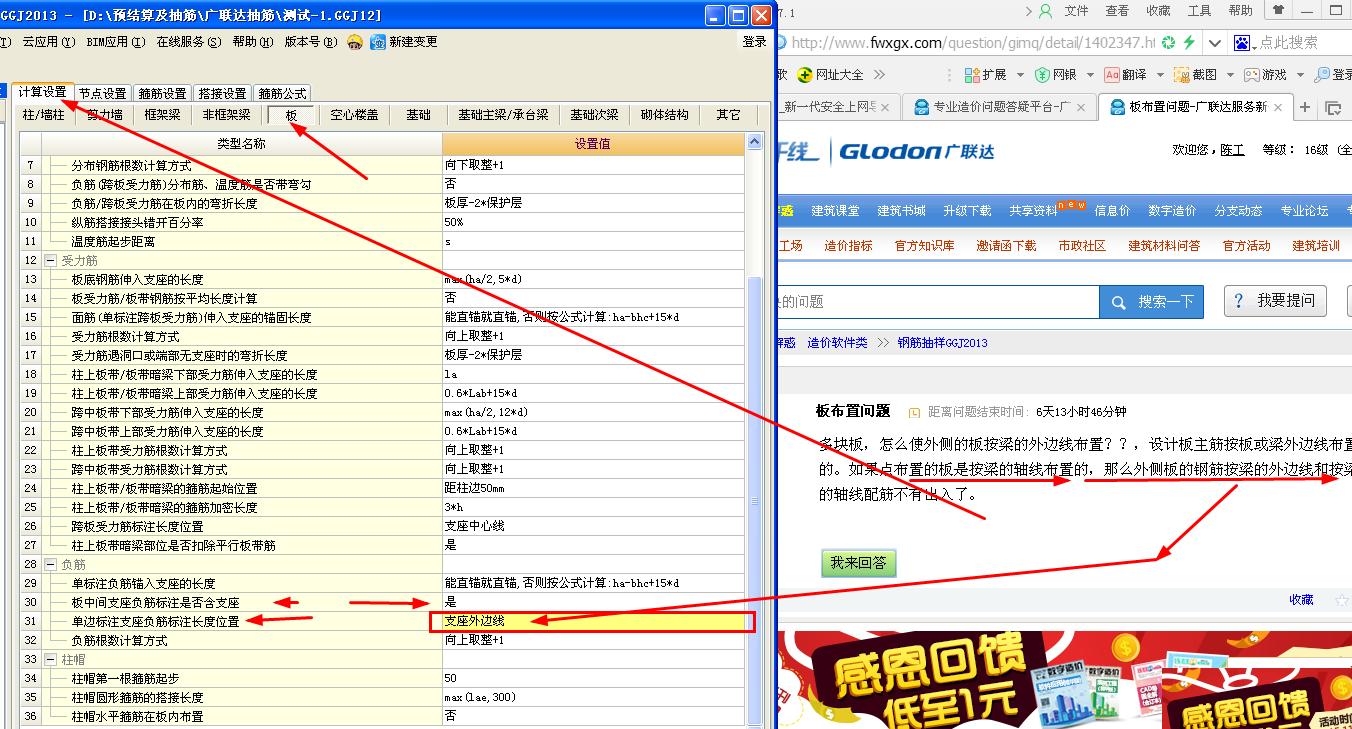This screenshot has height=729, width=1352.
Task: Click the Baidu paw search engine icon
Action: (1242, 43)
